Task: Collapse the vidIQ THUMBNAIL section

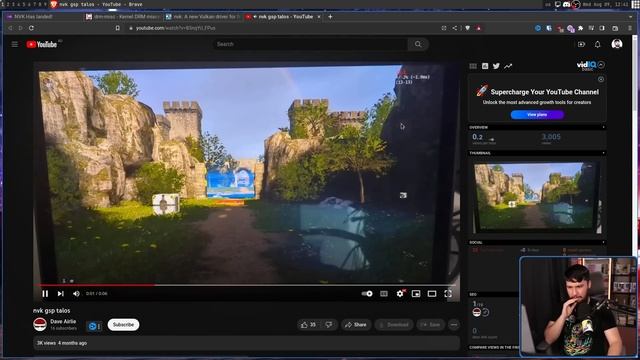Action: pyautogui.click(x=537, y=153)
